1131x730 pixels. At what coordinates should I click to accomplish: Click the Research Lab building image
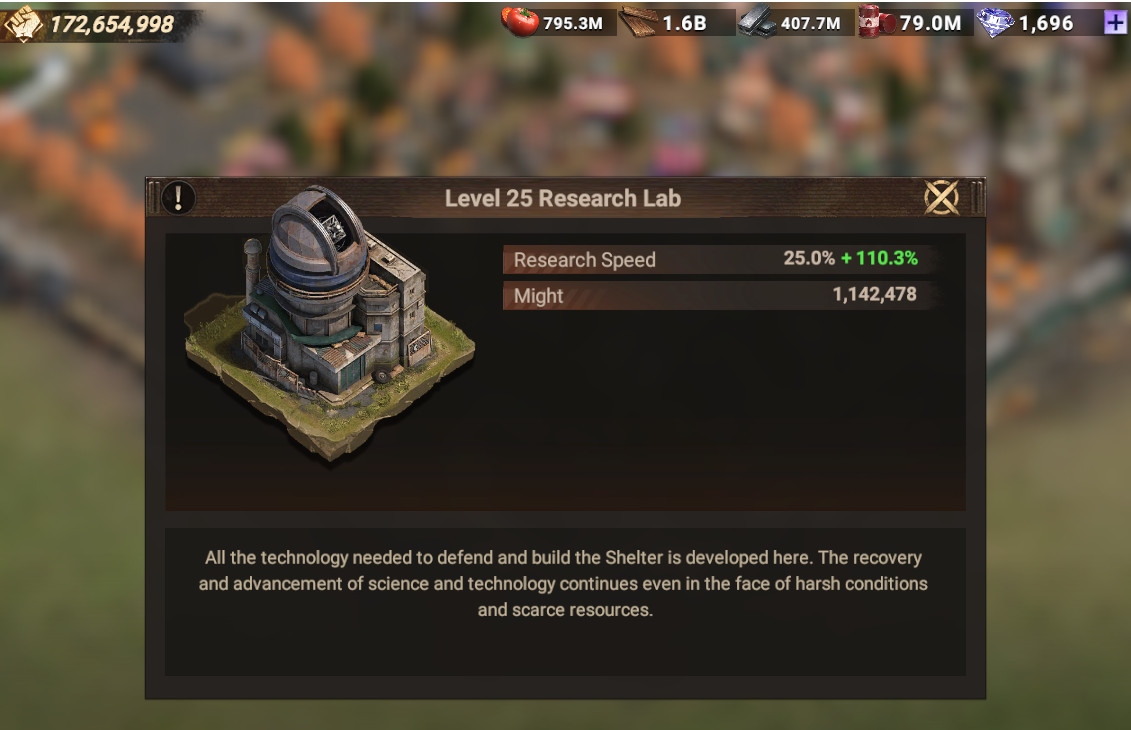pyautogui.click(x=330, y=321)
